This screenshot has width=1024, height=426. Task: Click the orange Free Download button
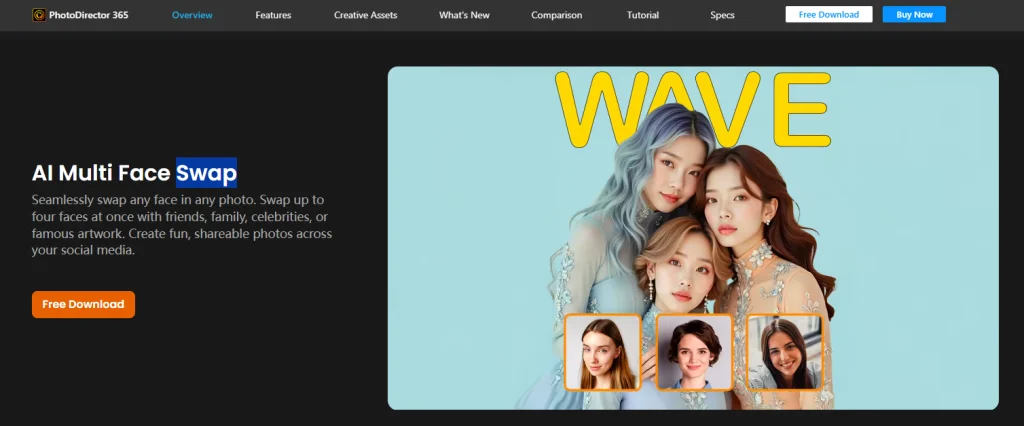tap(83, 304)
